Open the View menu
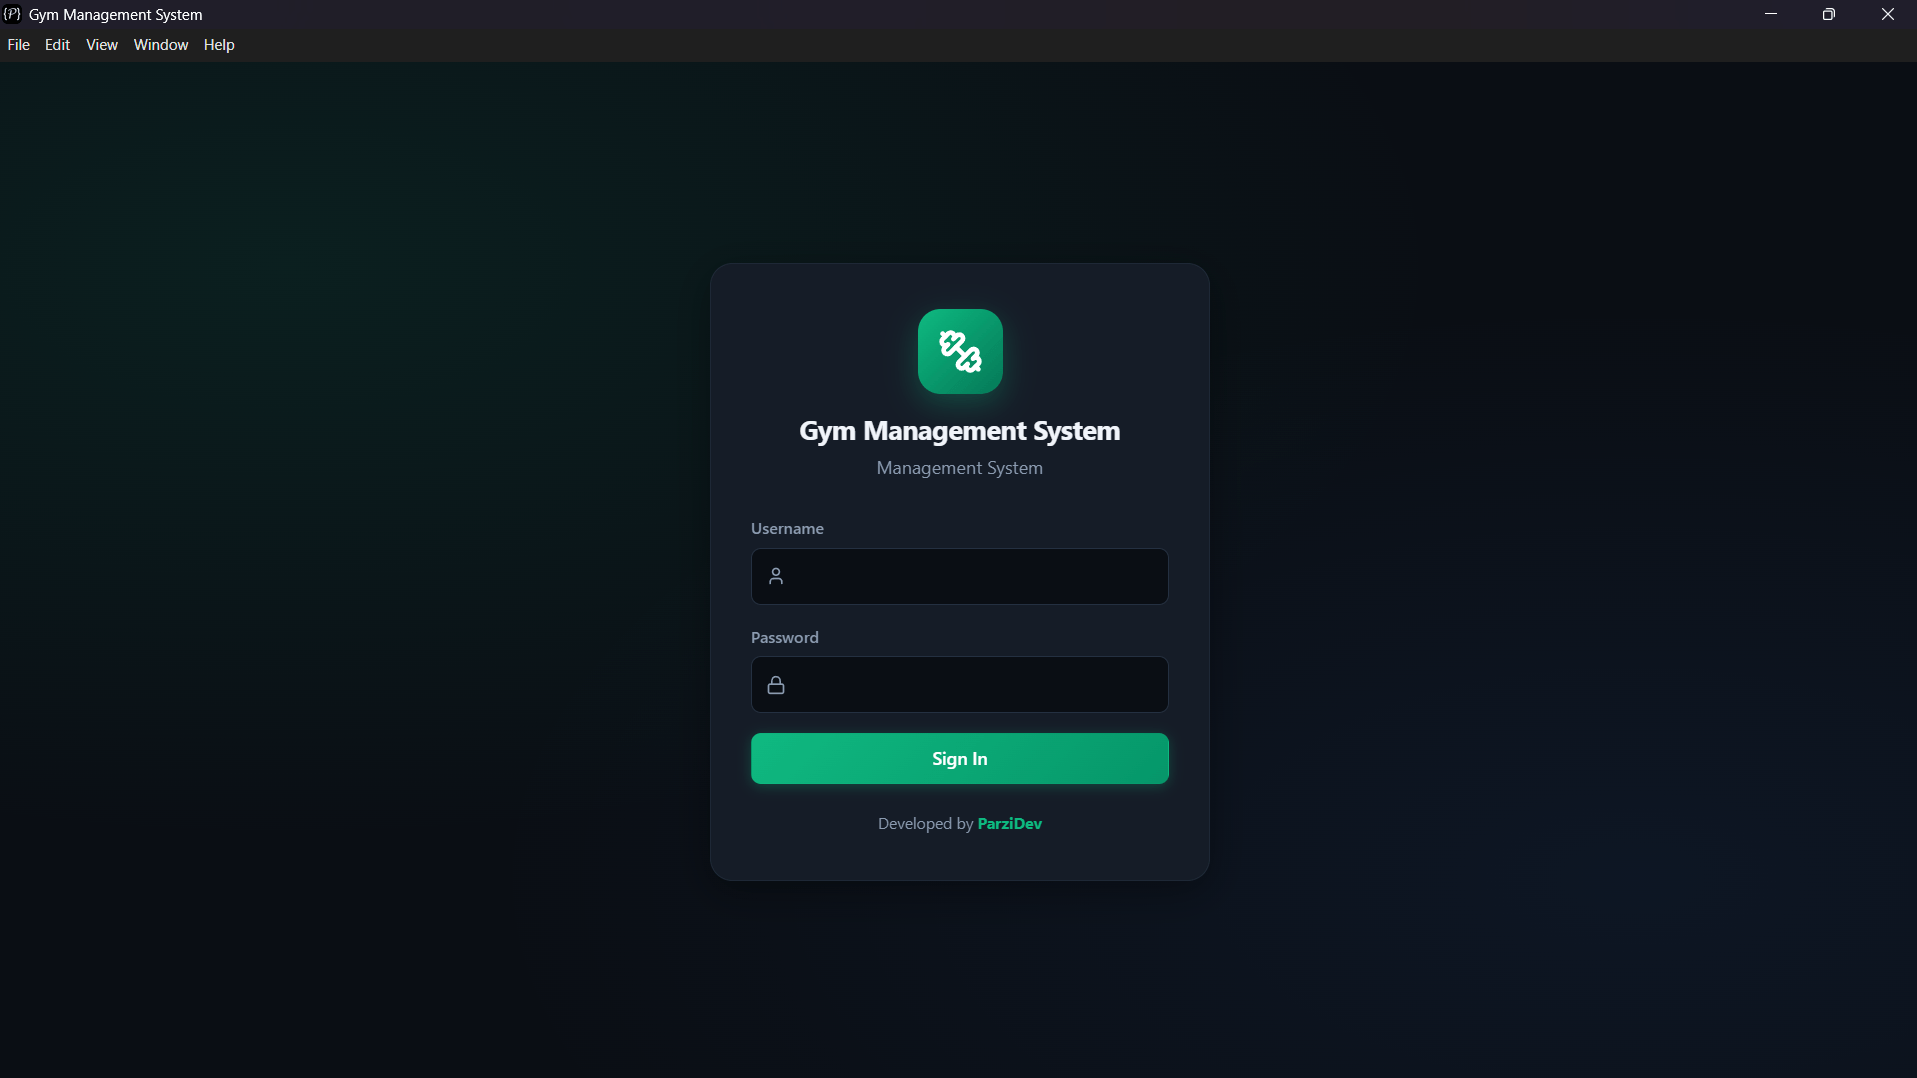Screen dimensions: 1917x1078 [102, 45]
